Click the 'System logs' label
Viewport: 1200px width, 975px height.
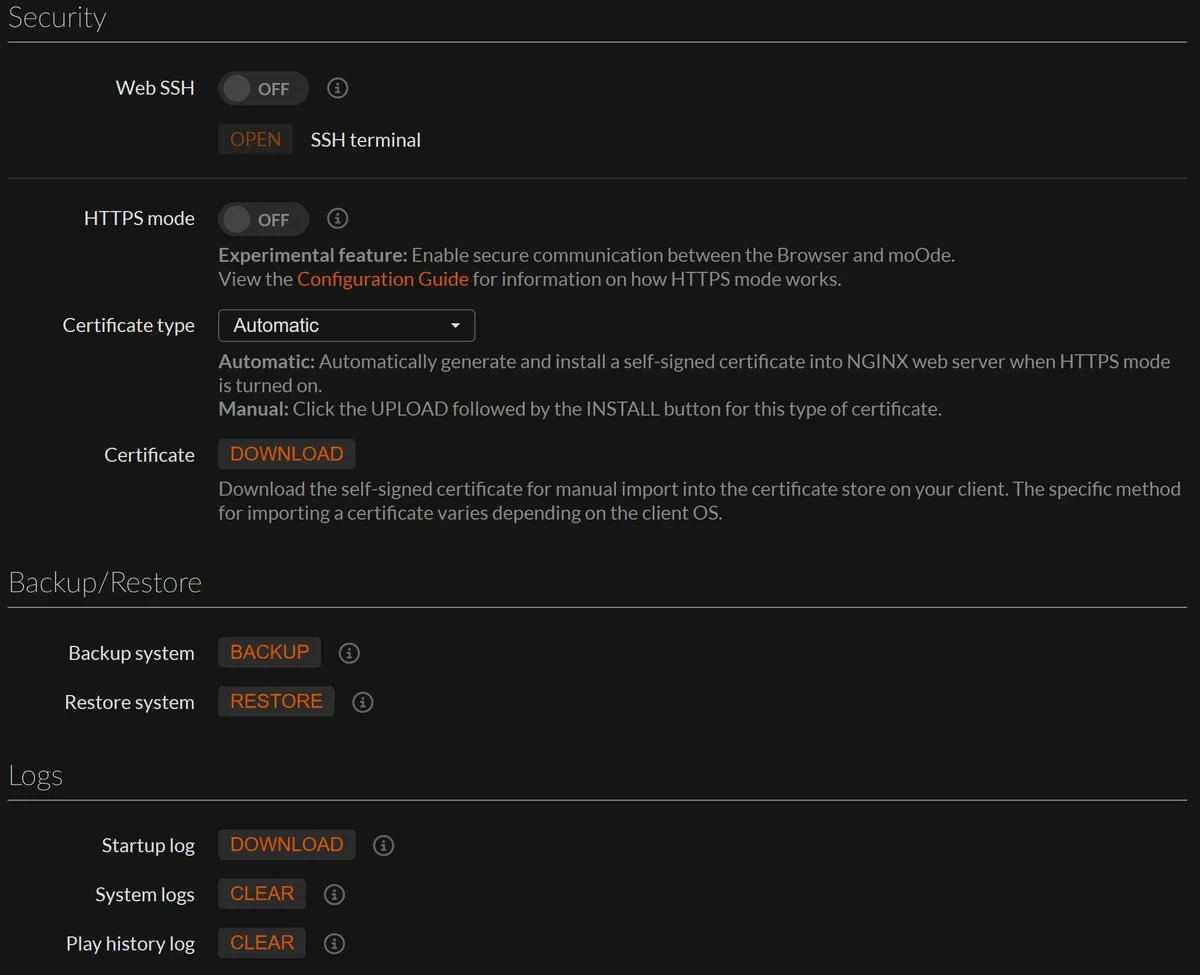(145, 894)
